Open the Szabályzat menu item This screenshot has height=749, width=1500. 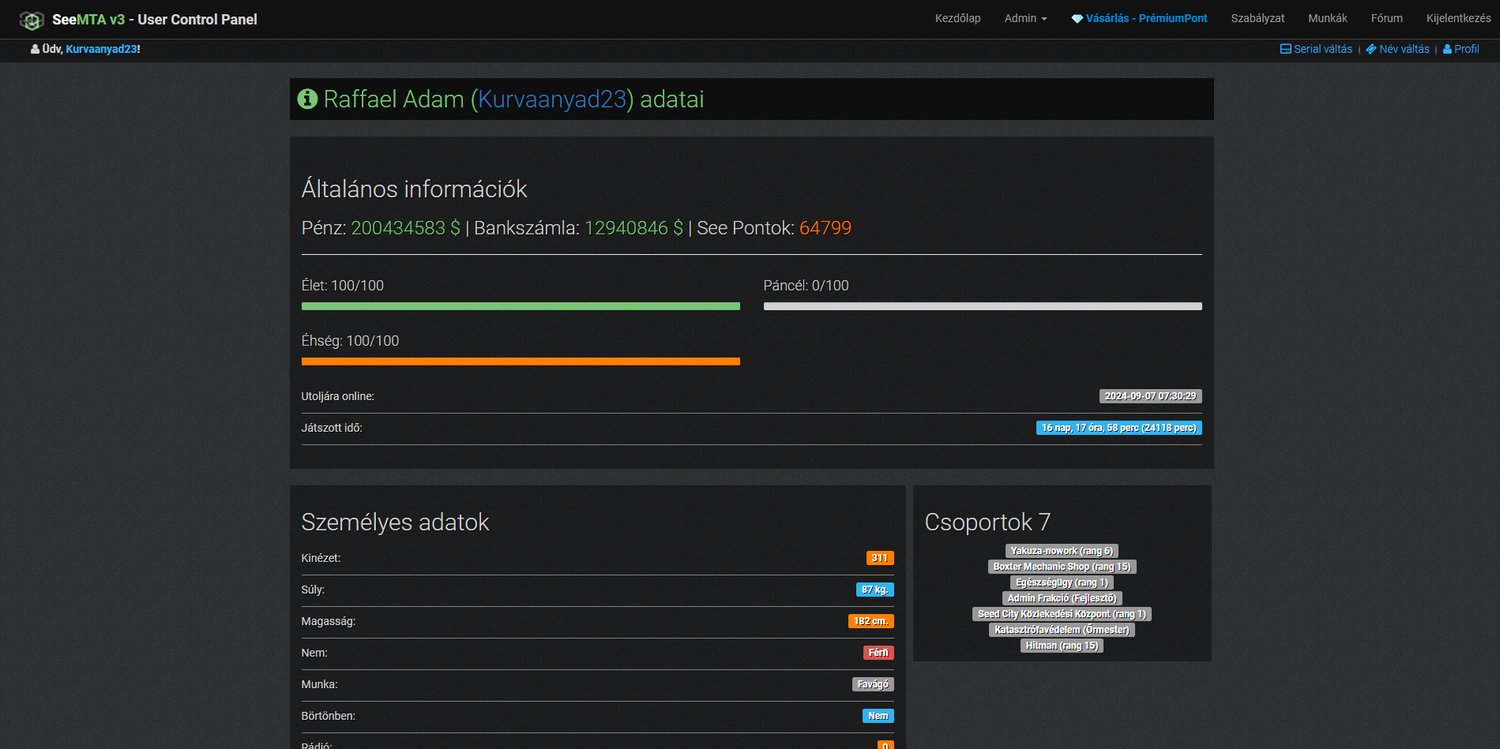[x=1258, y=19]
